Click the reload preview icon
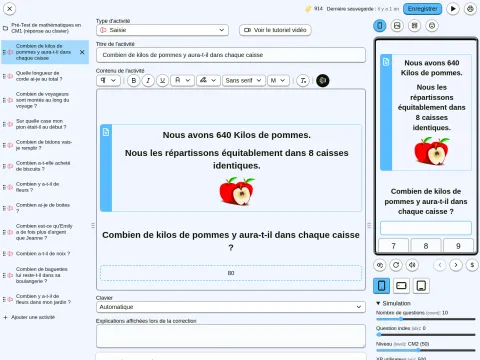 (396, 265)
